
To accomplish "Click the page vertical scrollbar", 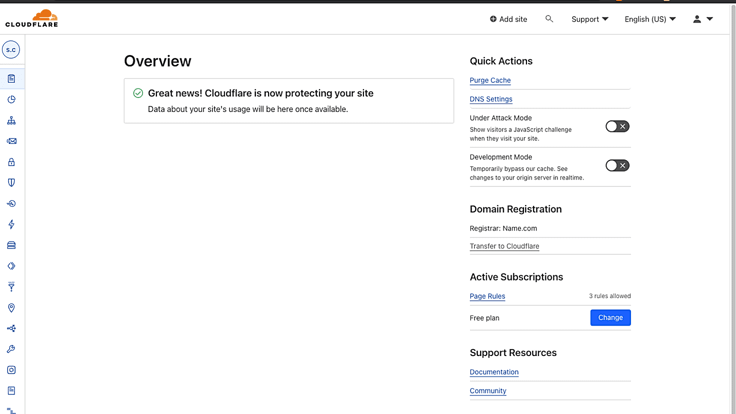I will coord(733,207).
